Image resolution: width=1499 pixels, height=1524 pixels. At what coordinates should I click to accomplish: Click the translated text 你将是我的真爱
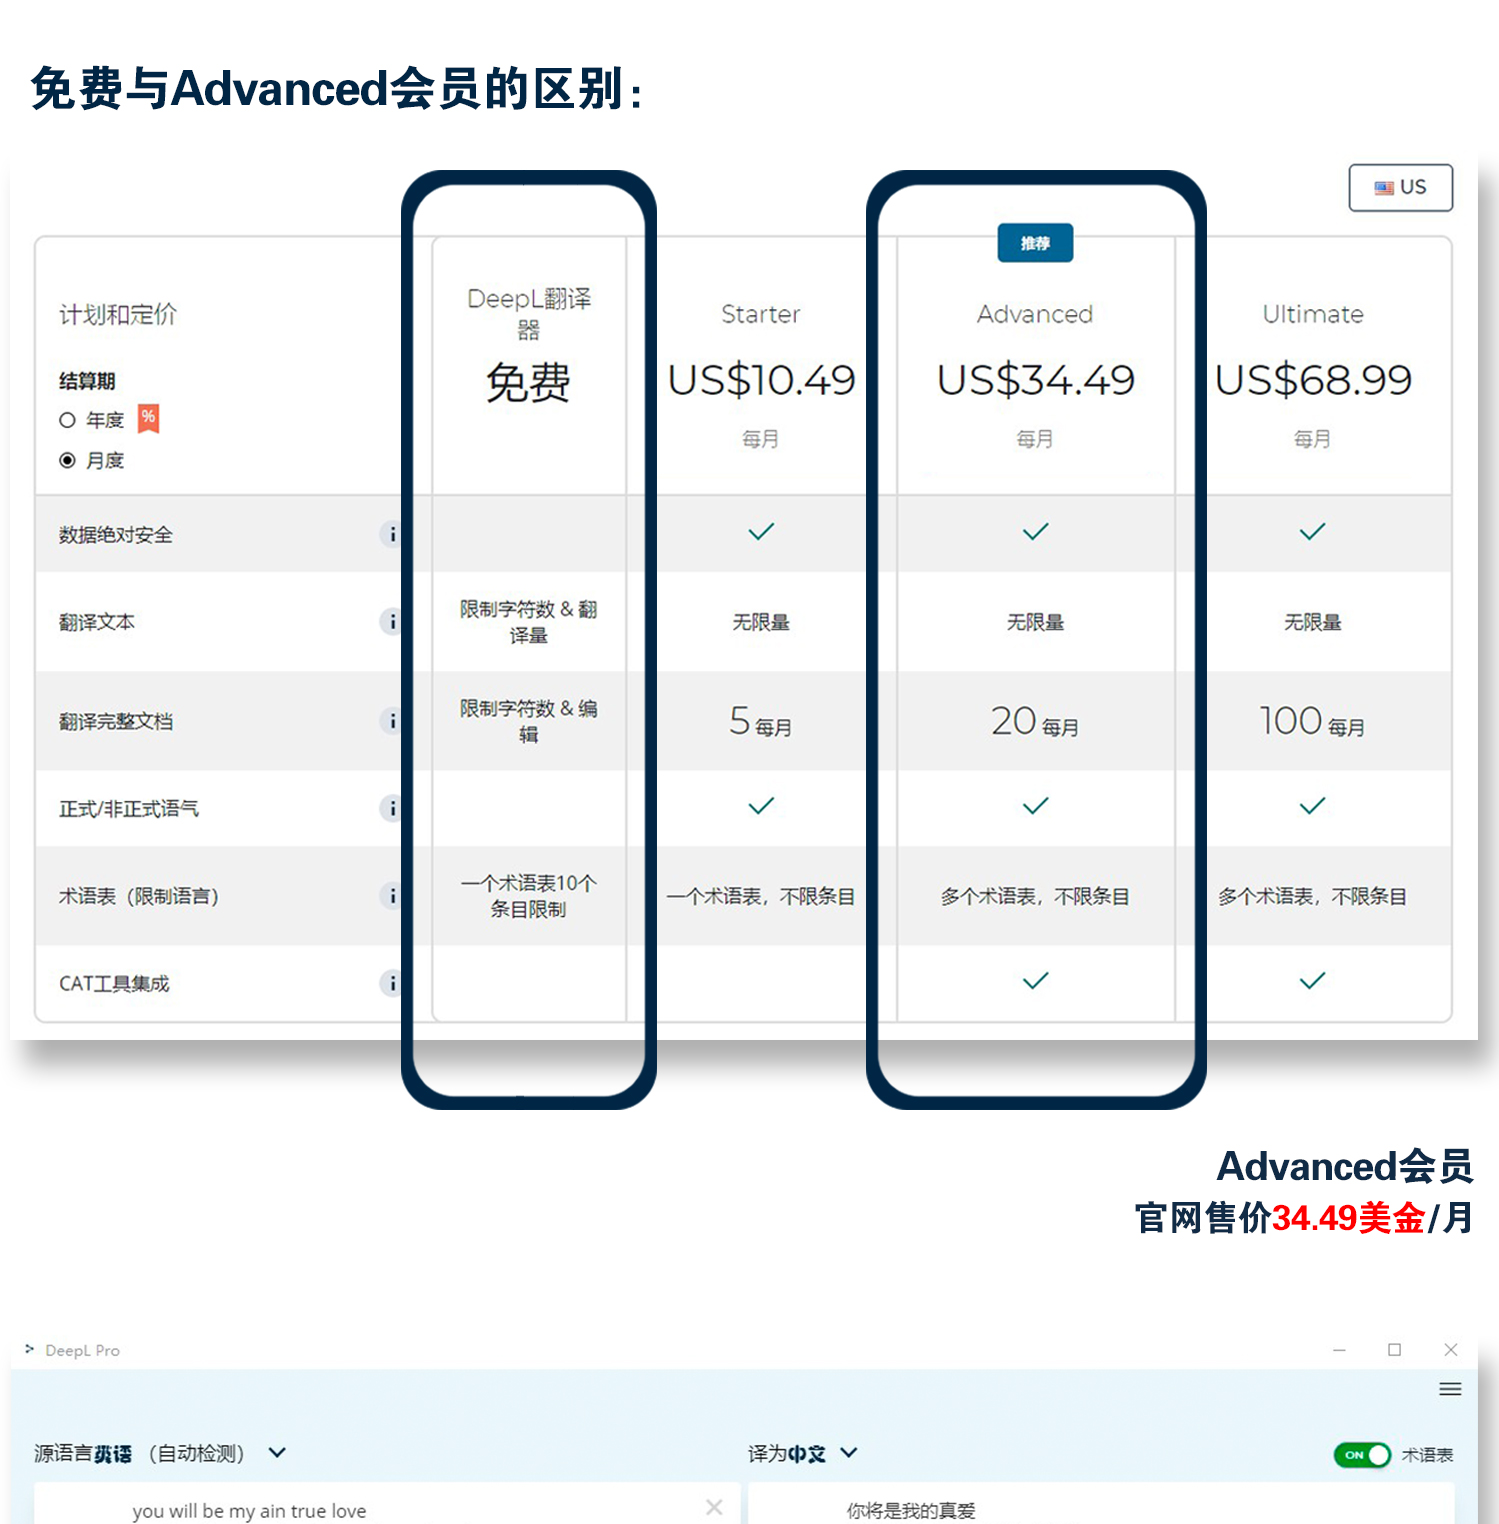point(911,1510)
